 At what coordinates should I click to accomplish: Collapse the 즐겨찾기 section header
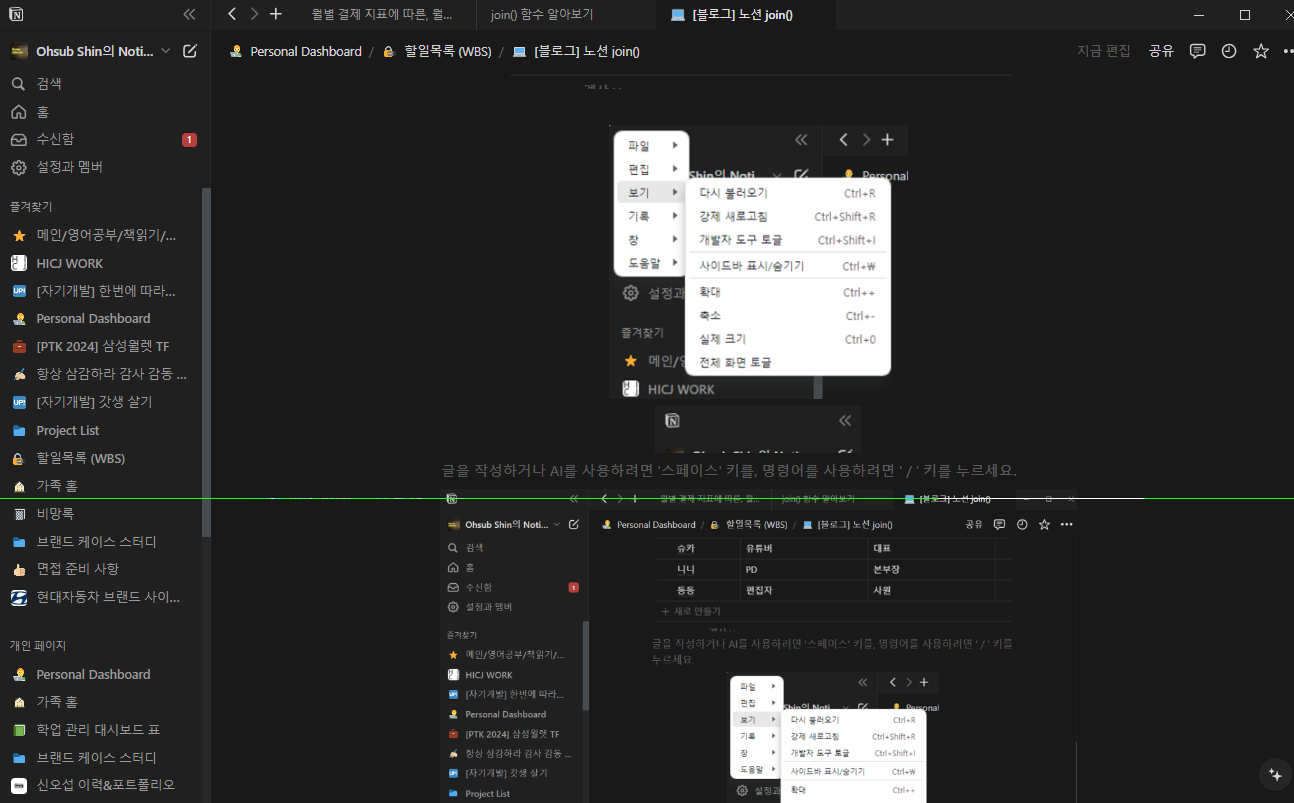(31, 207)
